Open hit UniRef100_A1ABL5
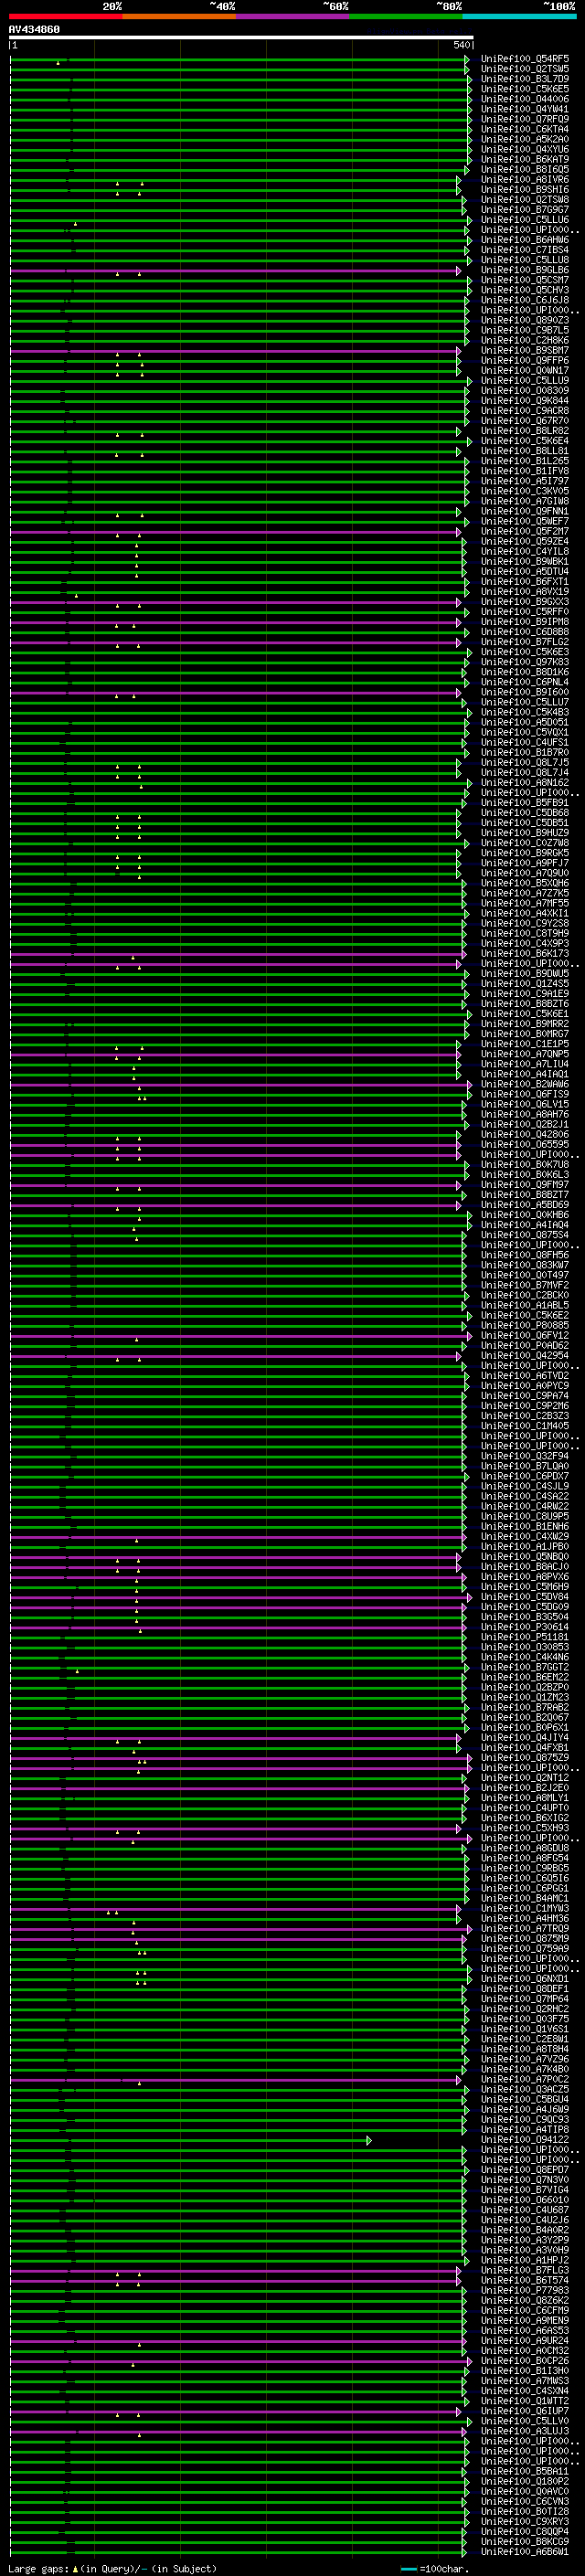The height and width of the screenshot is (2576, 585). point(525,1305)
